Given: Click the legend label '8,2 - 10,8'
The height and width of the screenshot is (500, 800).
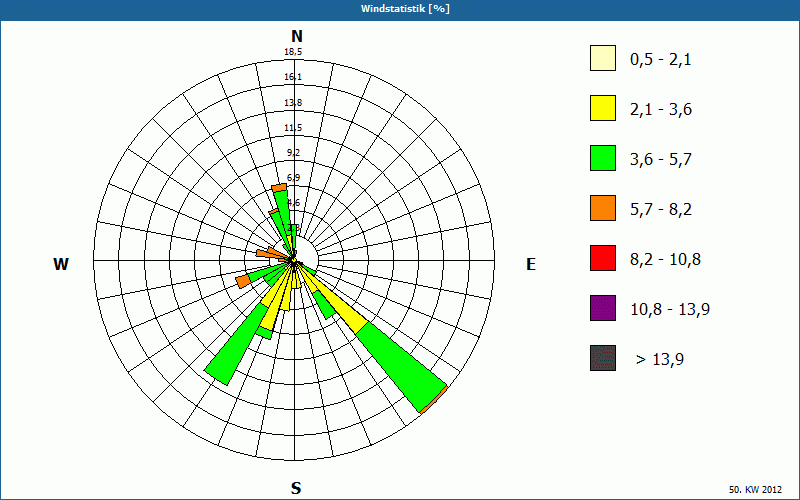Looking at the screenshot, I should coord(665,260).
